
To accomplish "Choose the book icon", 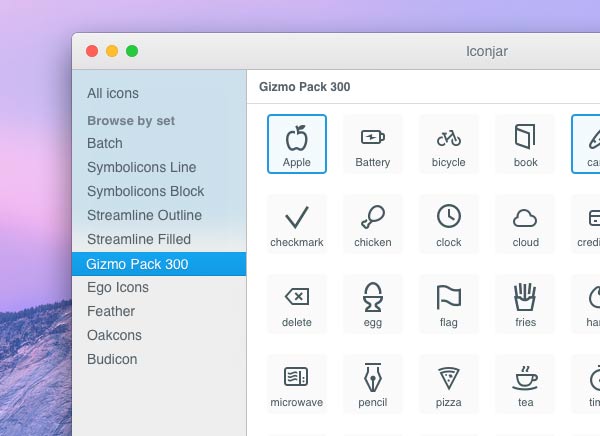I will click(x=525, y=144).
